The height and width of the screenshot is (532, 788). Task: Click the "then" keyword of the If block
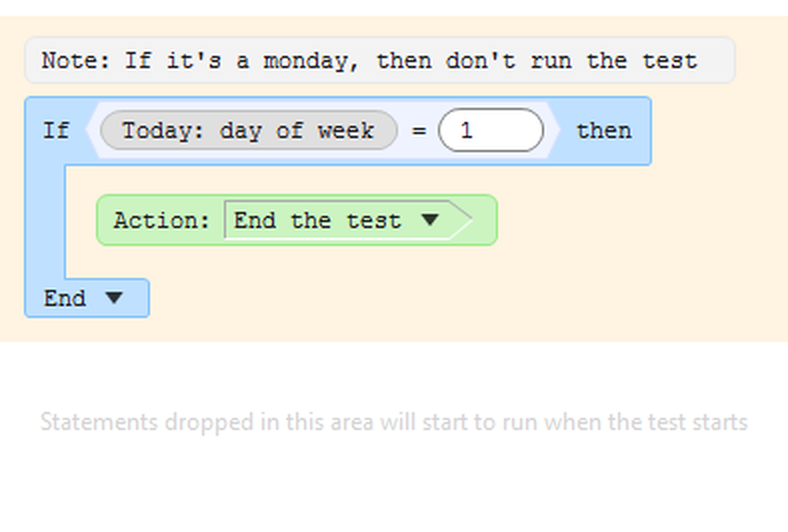click(603, 131)
